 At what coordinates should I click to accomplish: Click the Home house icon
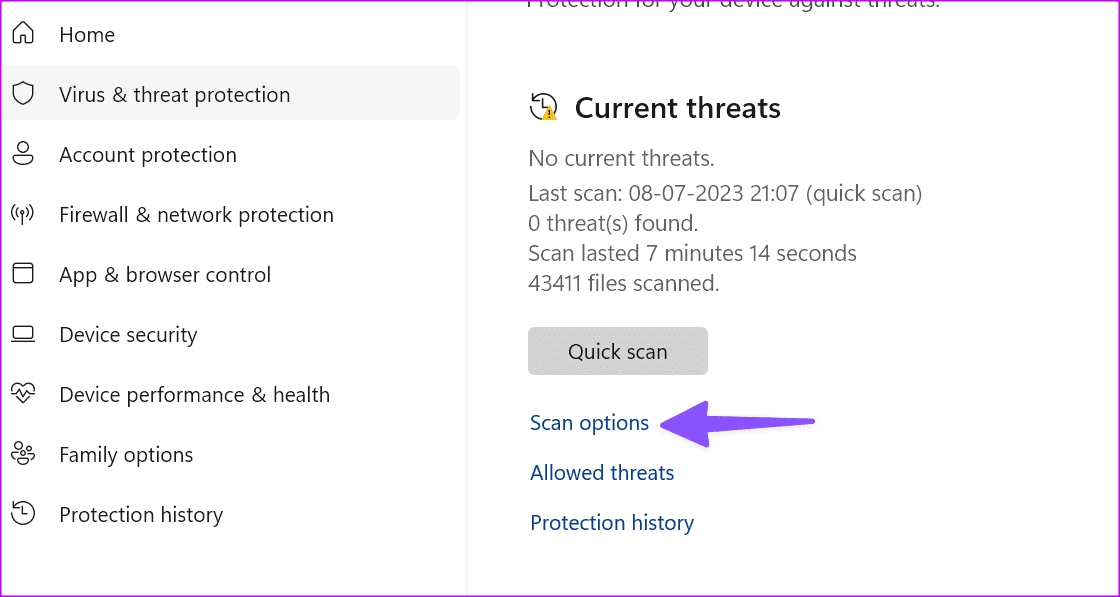[x=22, y=34]
